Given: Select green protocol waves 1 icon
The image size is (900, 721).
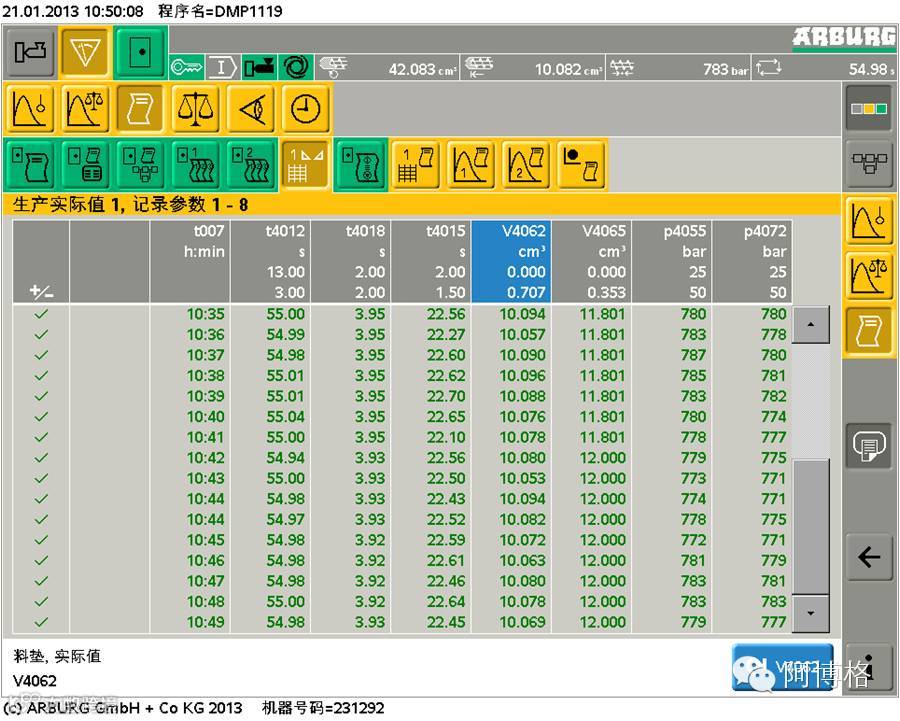Looking at the screenshot, I should point(195,164).
